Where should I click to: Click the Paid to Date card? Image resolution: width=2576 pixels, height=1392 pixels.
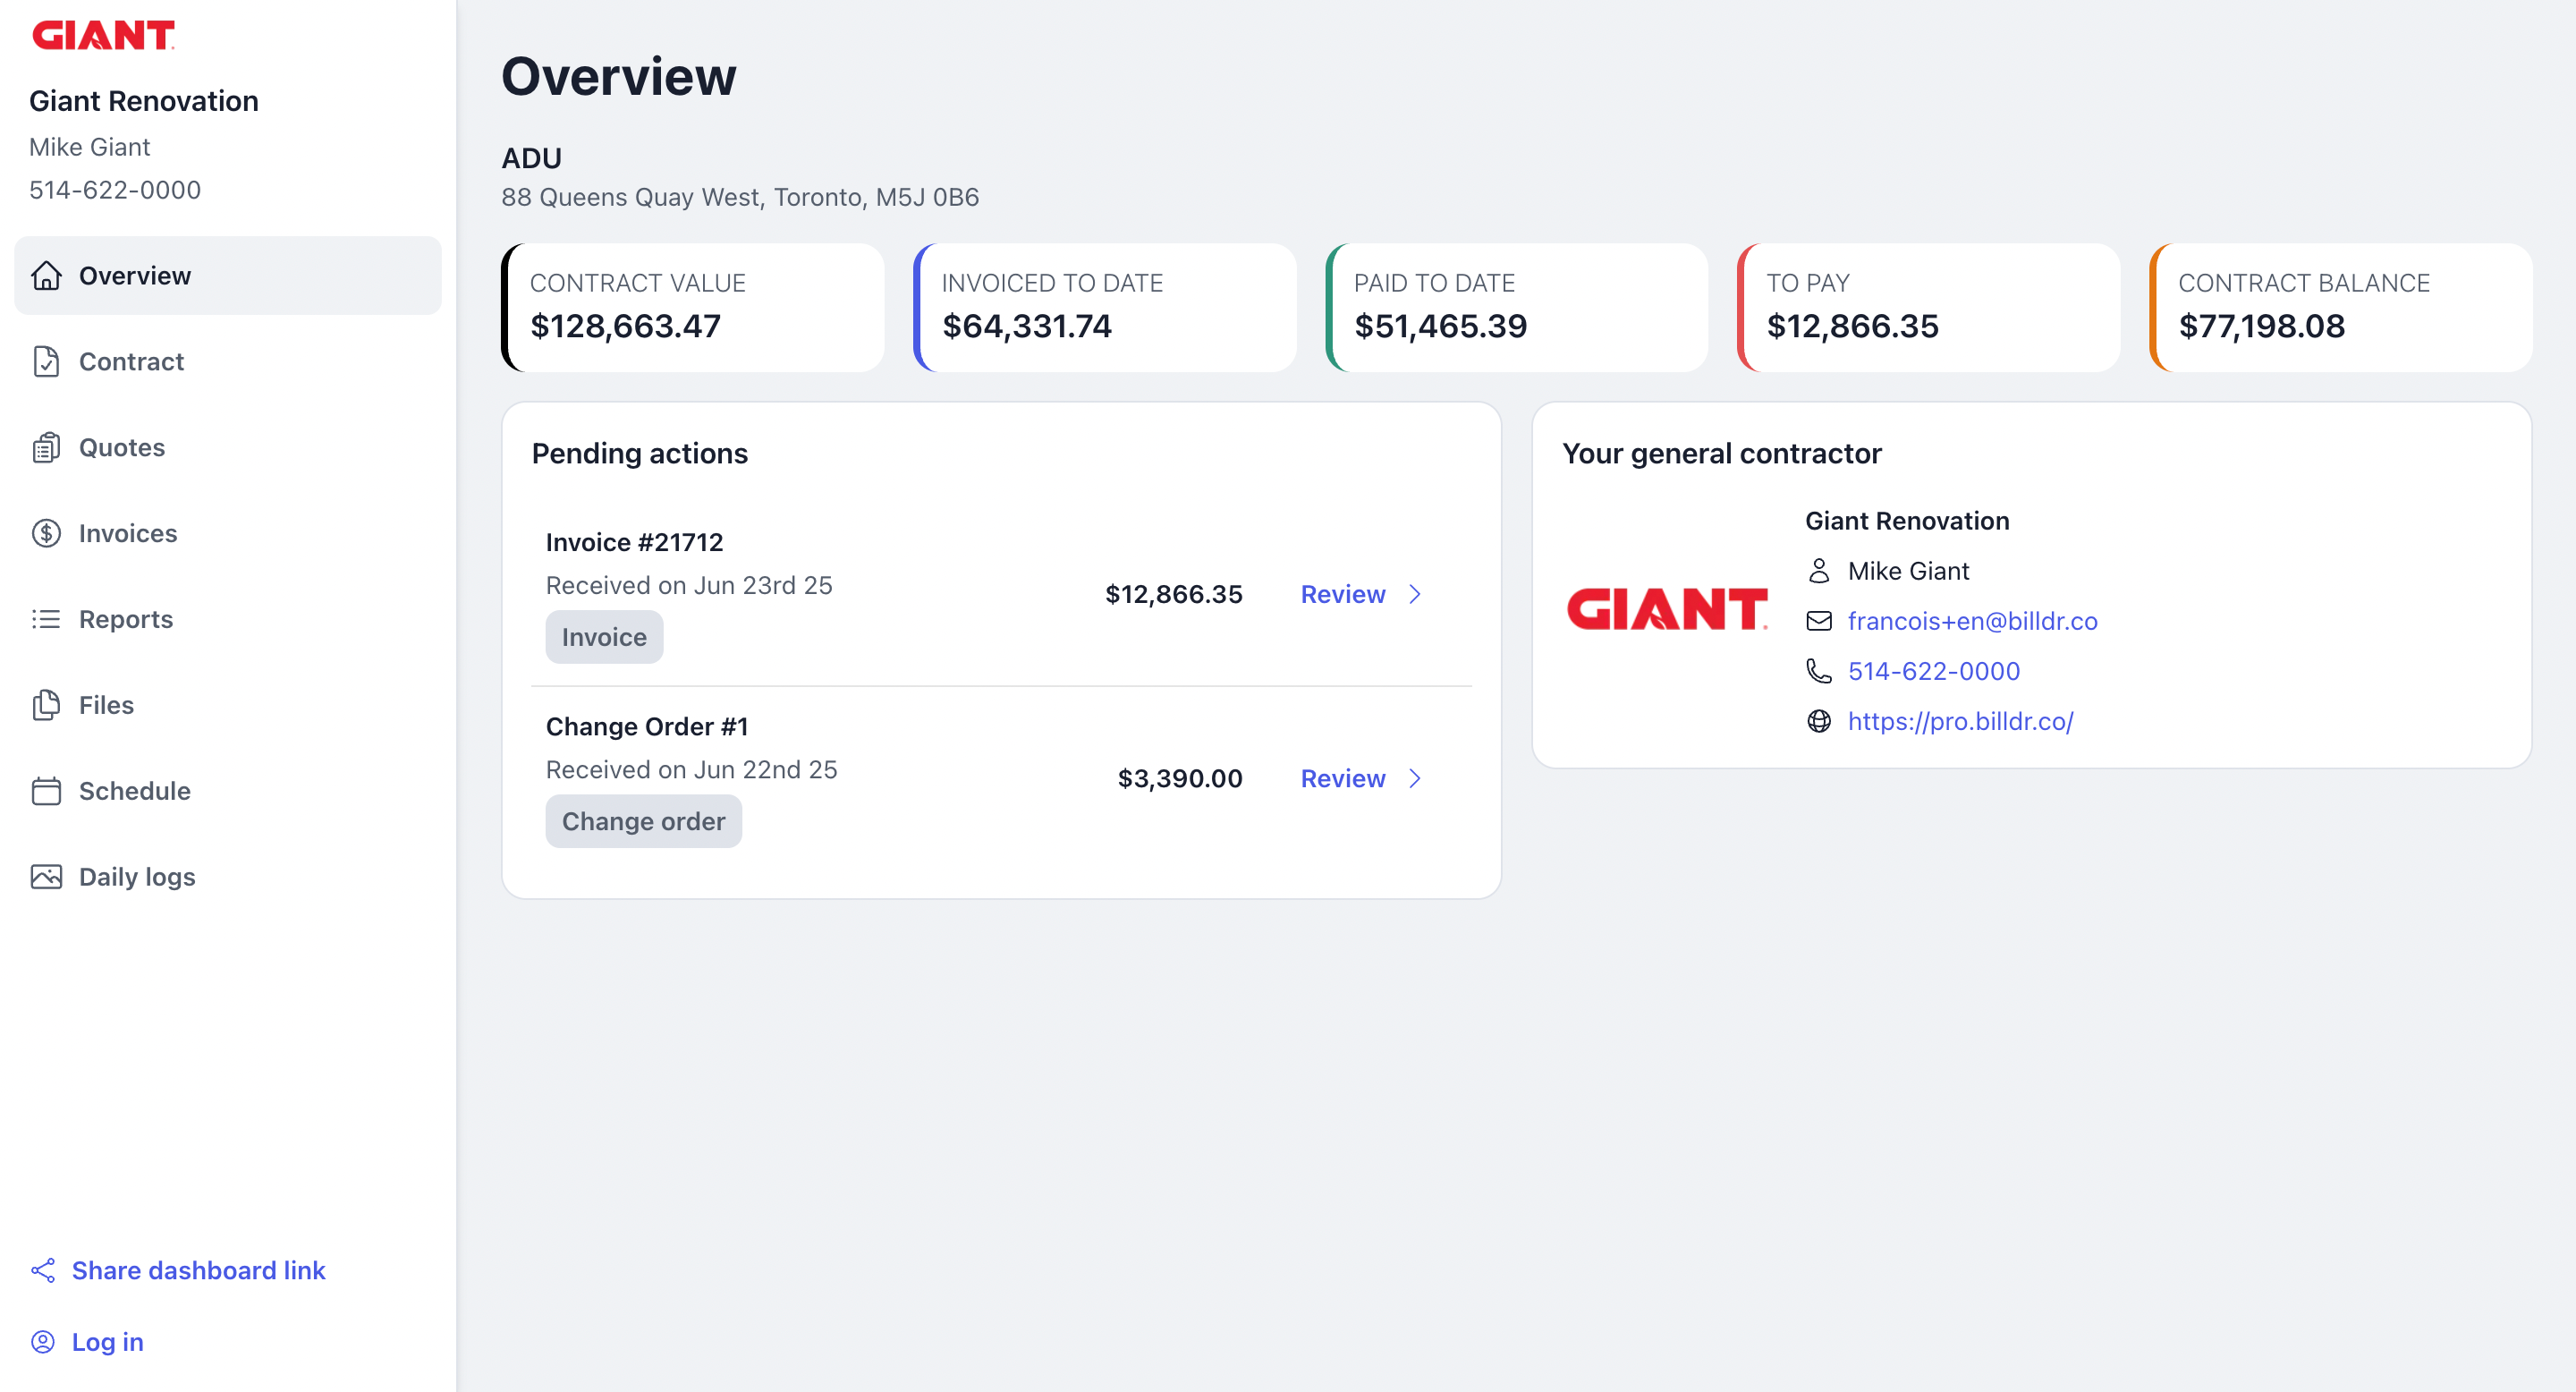(1517, 308)
